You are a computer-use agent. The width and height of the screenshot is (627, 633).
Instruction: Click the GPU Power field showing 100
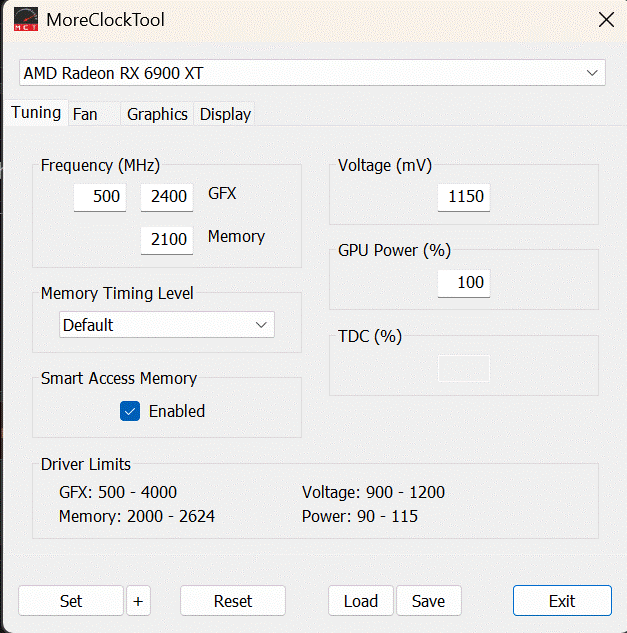(464, 283)
